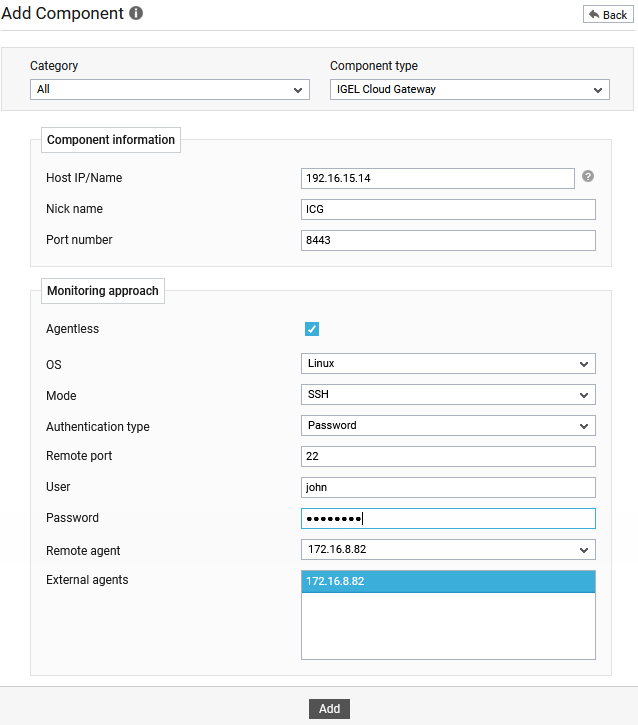This screenshot has height=725, width=638.
Task: Open the OS dropdown showing Linux
Action: pos(448,363)
